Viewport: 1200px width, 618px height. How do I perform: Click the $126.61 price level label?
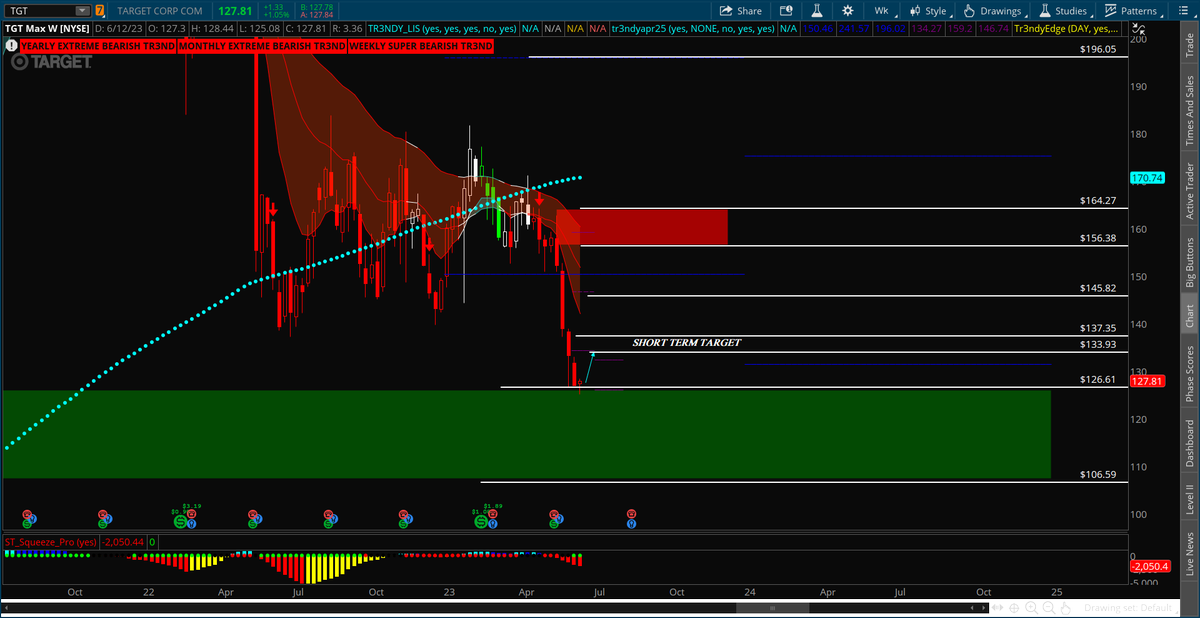(x=1097, y=379)
